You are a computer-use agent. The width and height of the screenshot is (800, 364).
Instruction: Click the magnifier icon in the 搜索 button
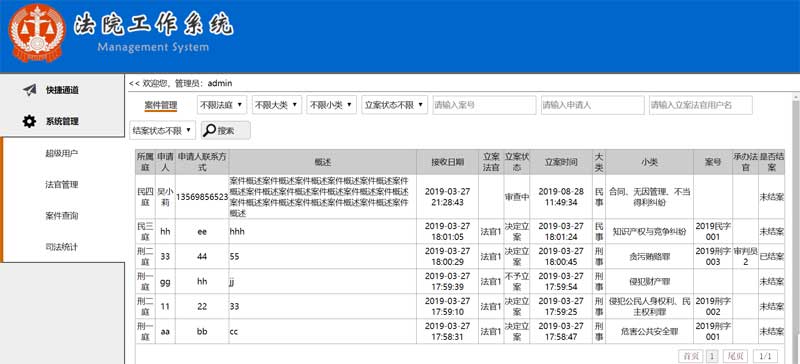pyautogui.click(x=210, y=131)
